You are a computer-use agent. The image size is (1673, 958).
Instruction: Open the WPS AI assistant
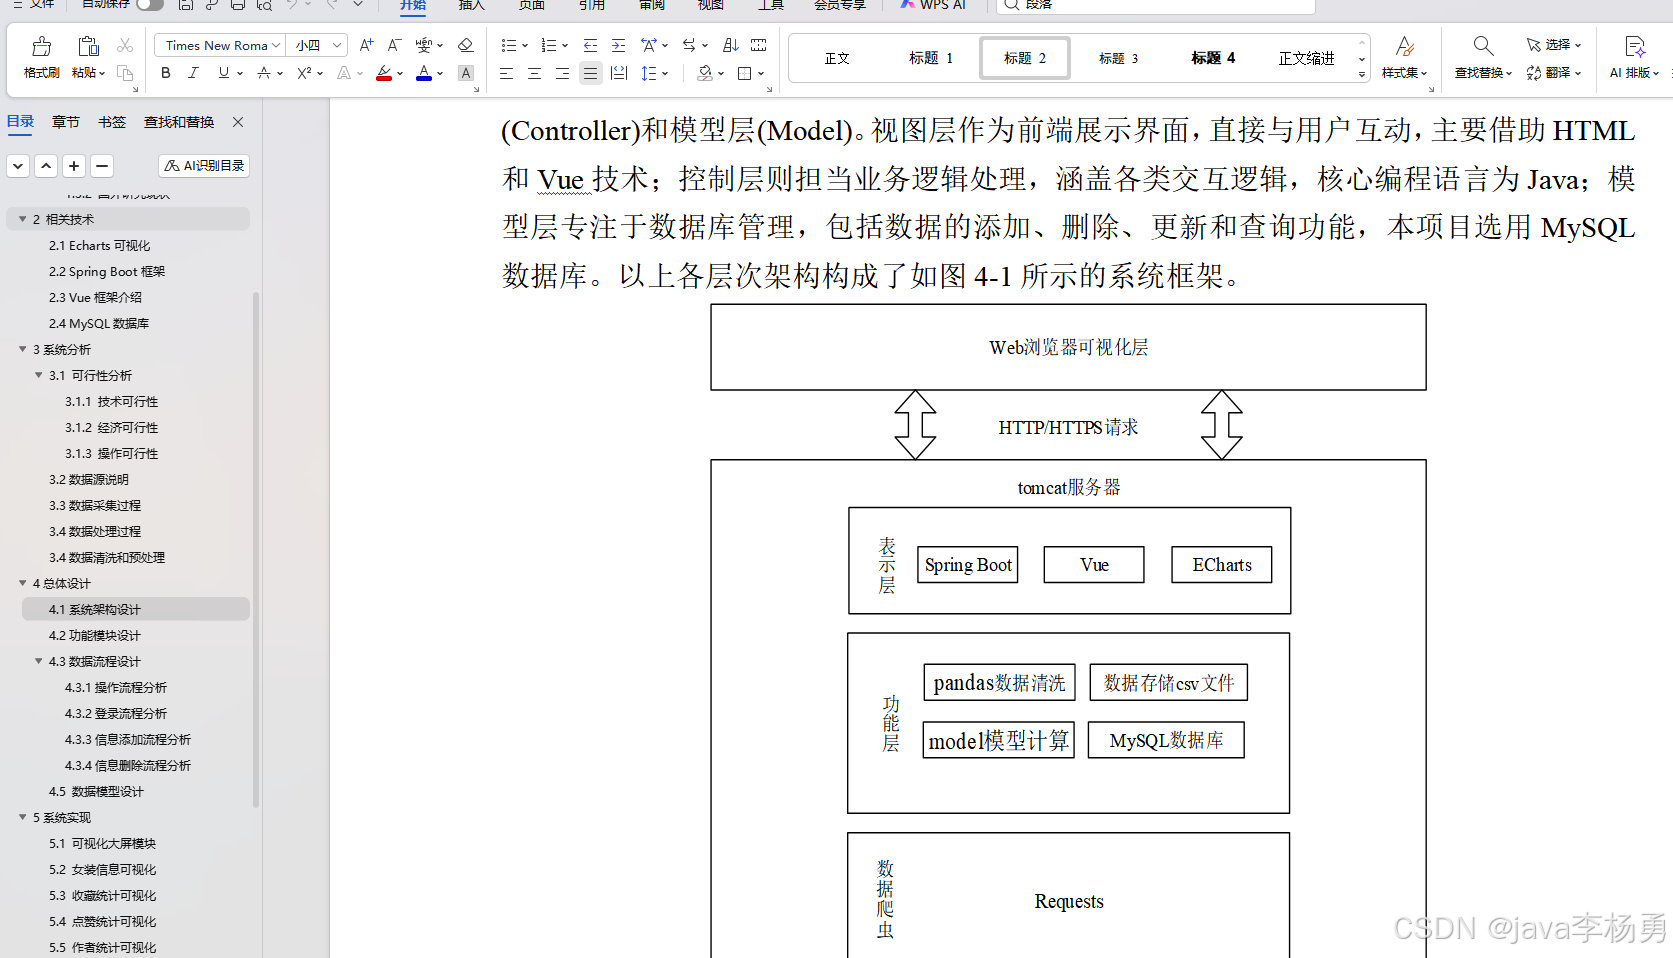[931, 6]
